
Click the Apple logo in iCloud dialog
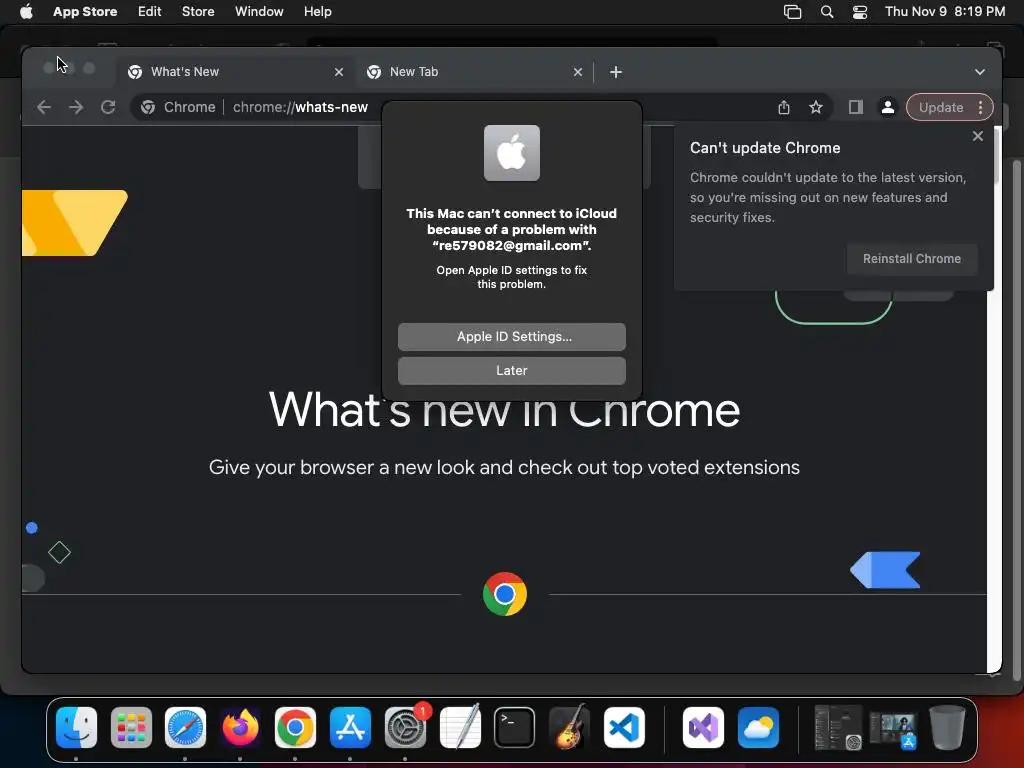(x=511, y=153)
